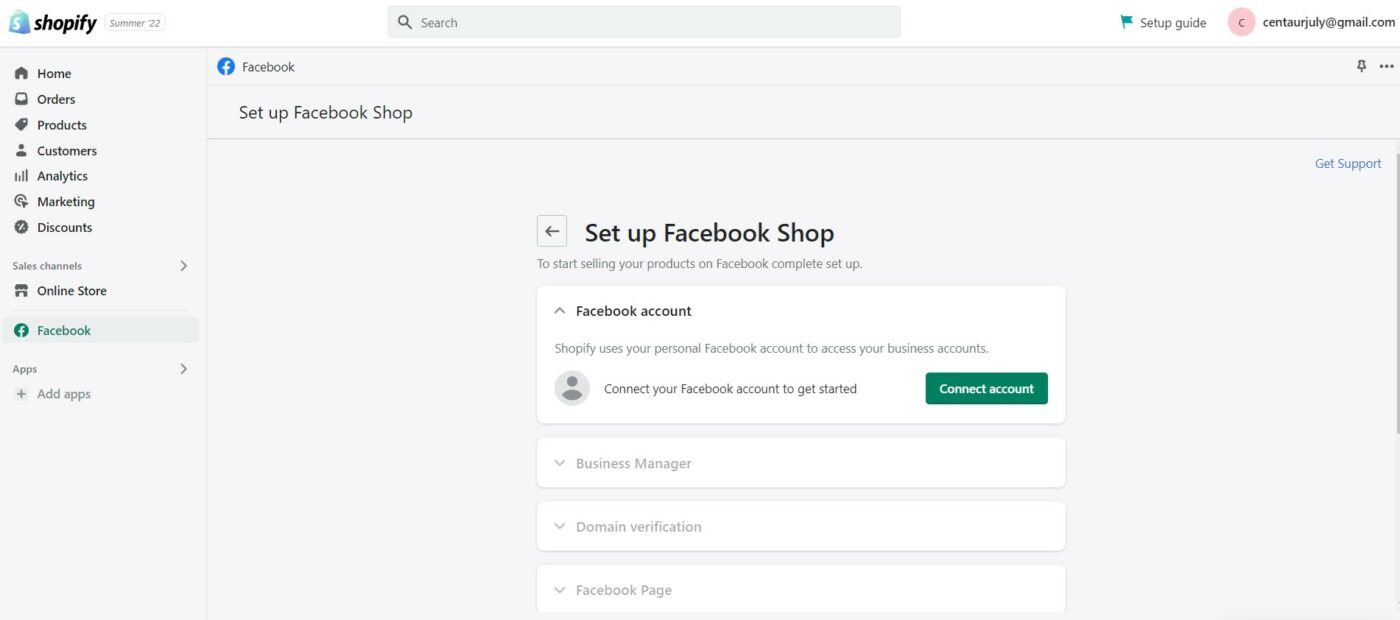Click the Discounts icon in sidebar
Viewport: 1400px width, 620px height.
click(21, 227)
